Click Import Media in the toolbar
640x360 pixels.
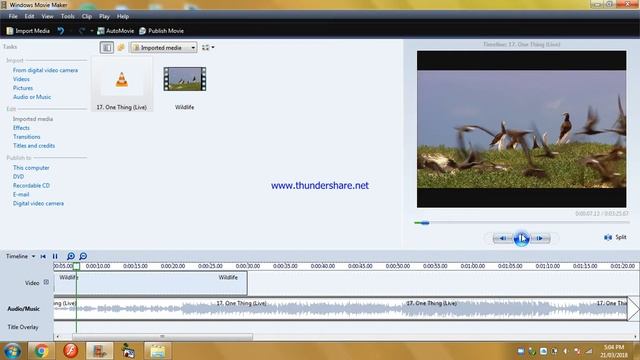[28, 31]
